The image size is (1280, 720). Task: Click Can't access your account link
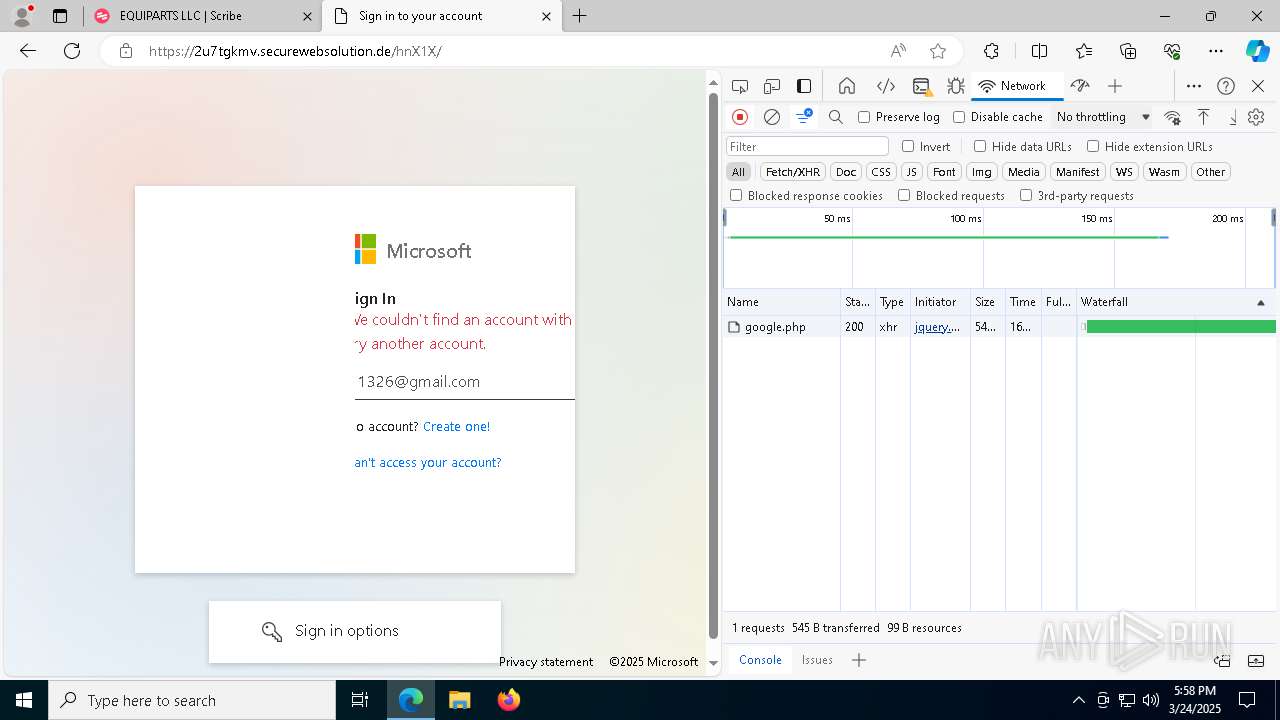click(x=428, y=463)
